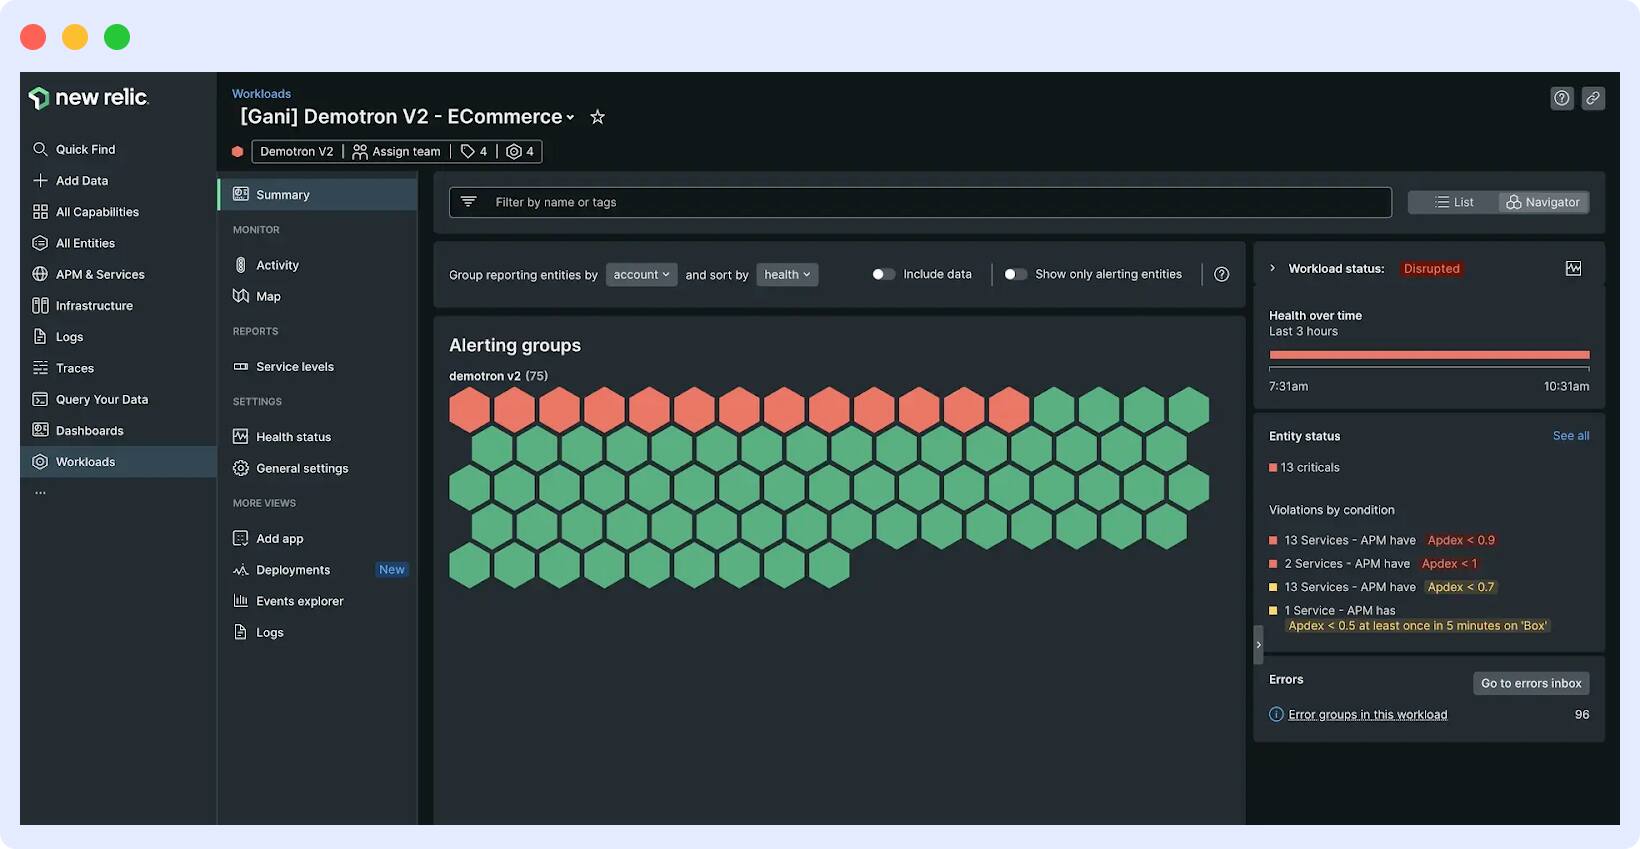Open the health sort dropdown
This screenshot has height=849, width=1640.
click(787, 274)
